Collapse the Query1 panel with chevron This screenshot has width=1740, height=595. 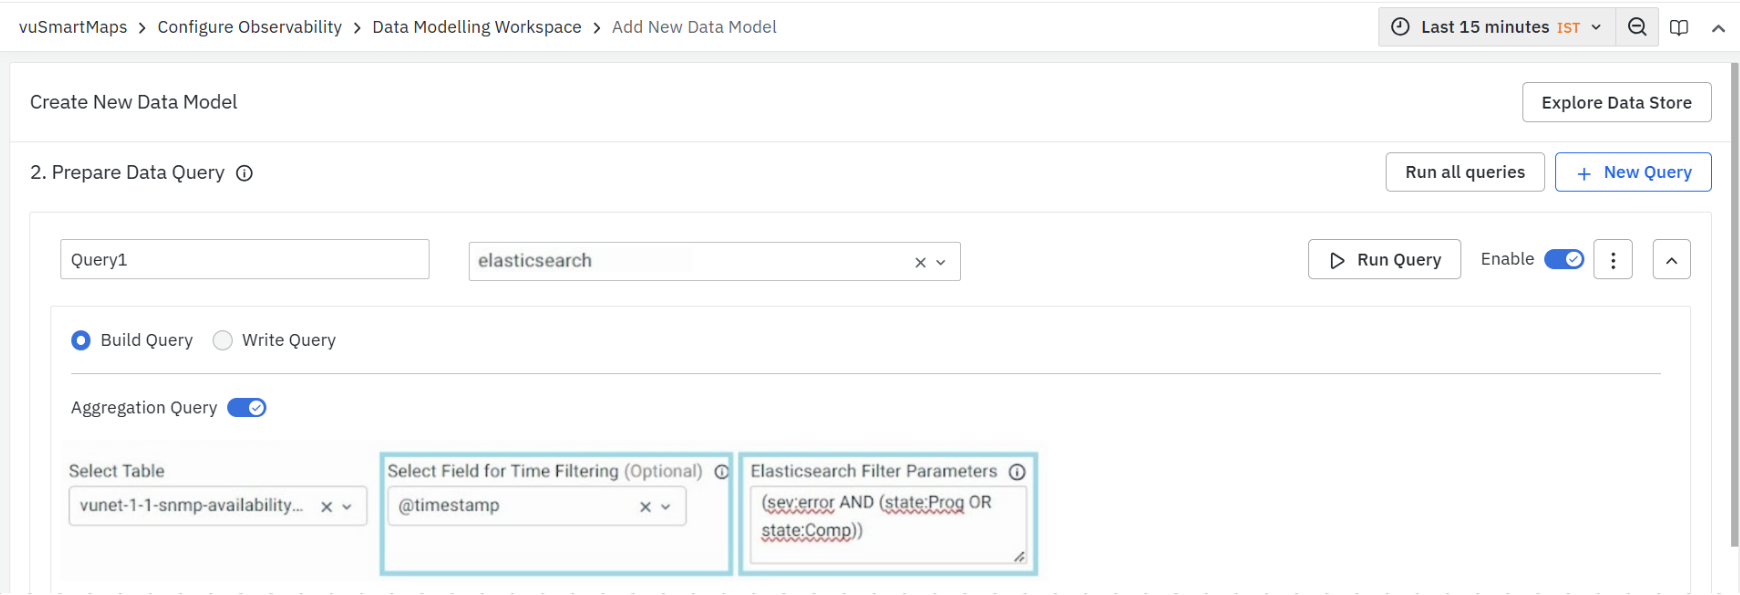[x=1671, y=260]
